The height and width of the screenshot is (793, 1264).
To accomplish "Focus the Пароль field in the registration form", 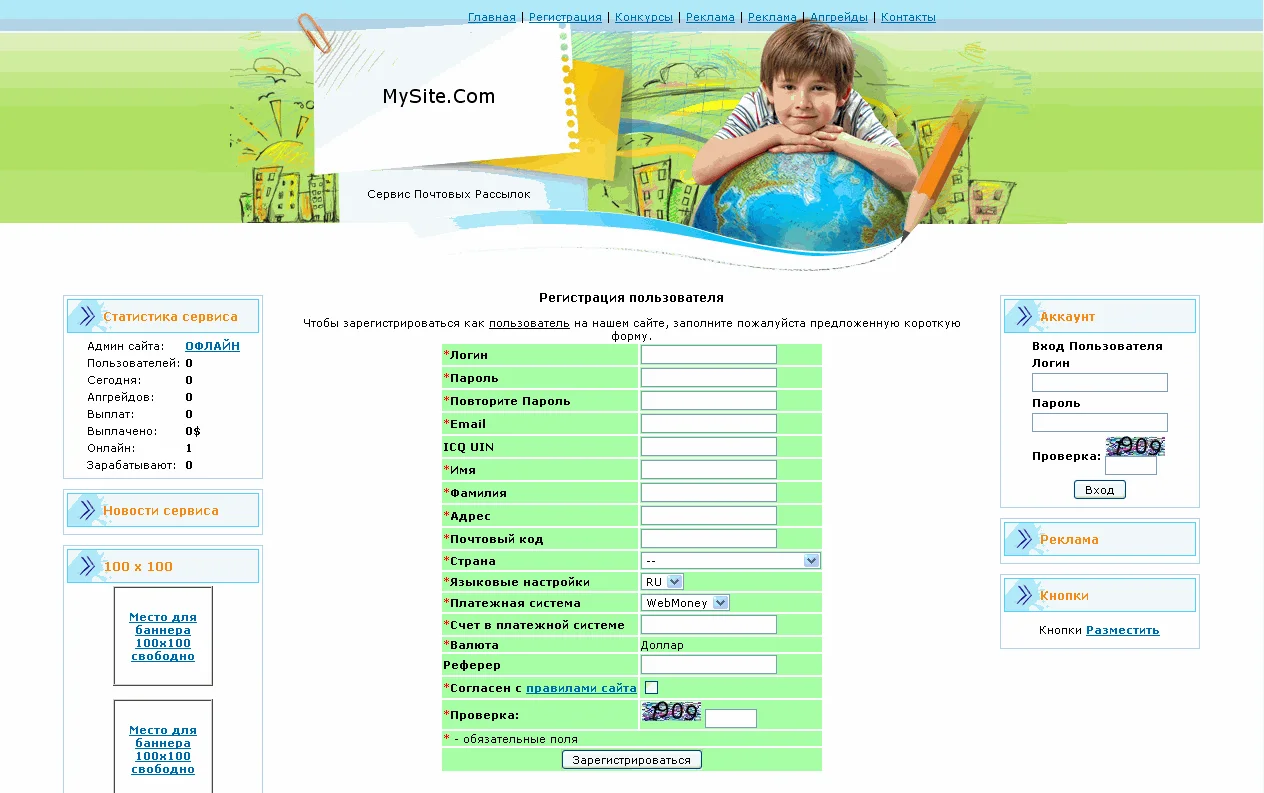I will click(709, 377).
